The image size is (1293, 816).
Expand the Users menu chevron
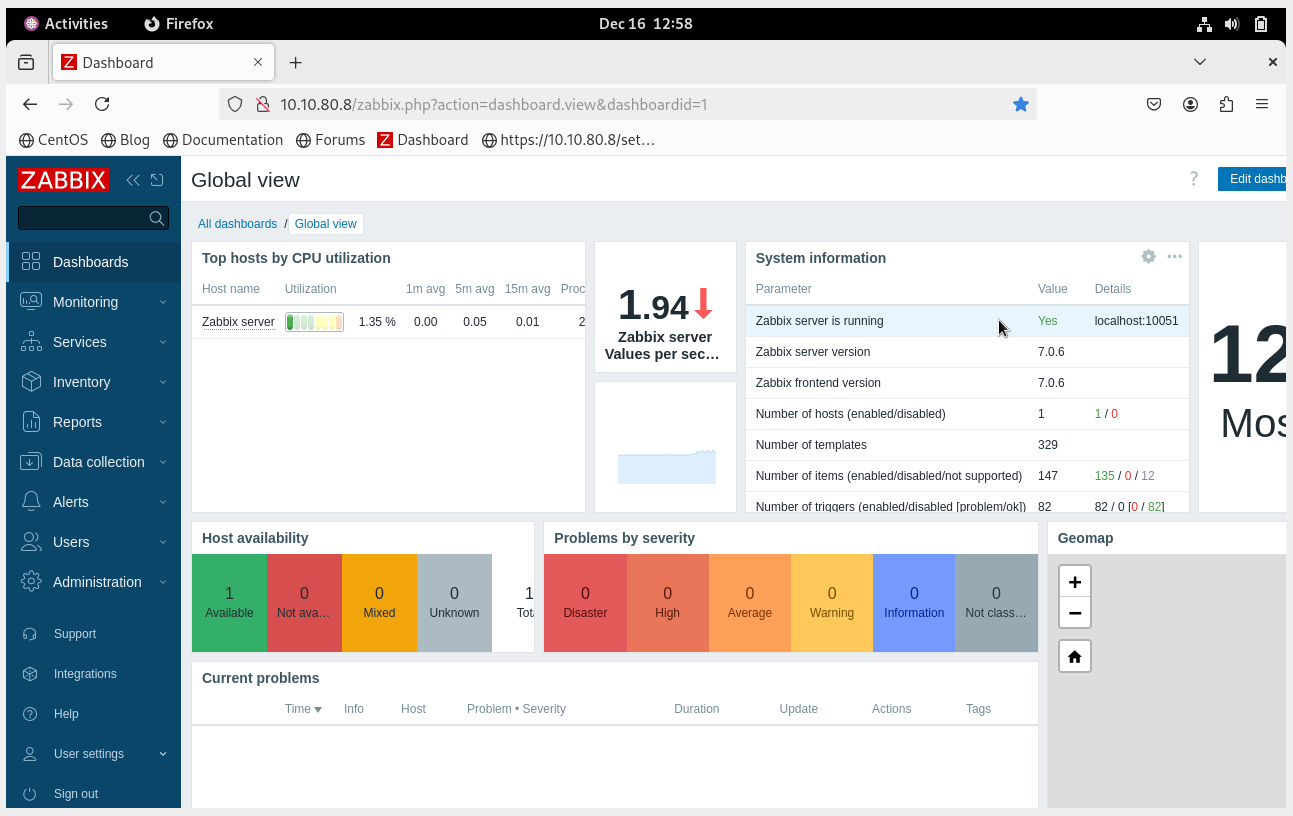(x=163, y=542)
